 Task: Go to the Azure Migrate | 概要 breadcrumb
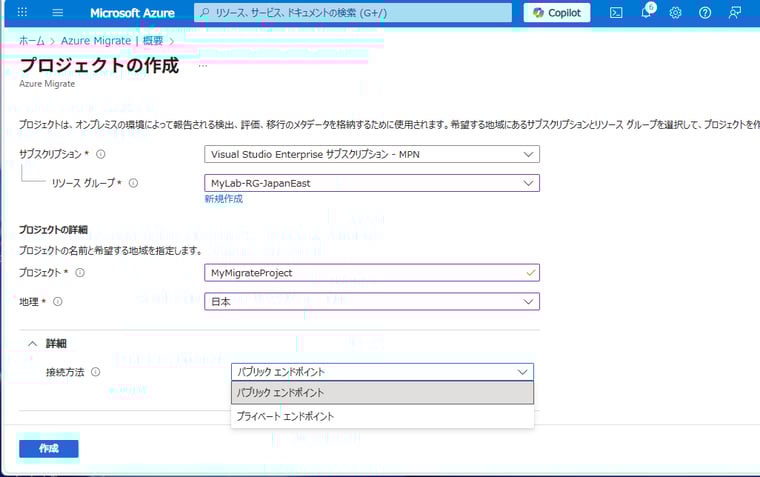tap(111, 41)
